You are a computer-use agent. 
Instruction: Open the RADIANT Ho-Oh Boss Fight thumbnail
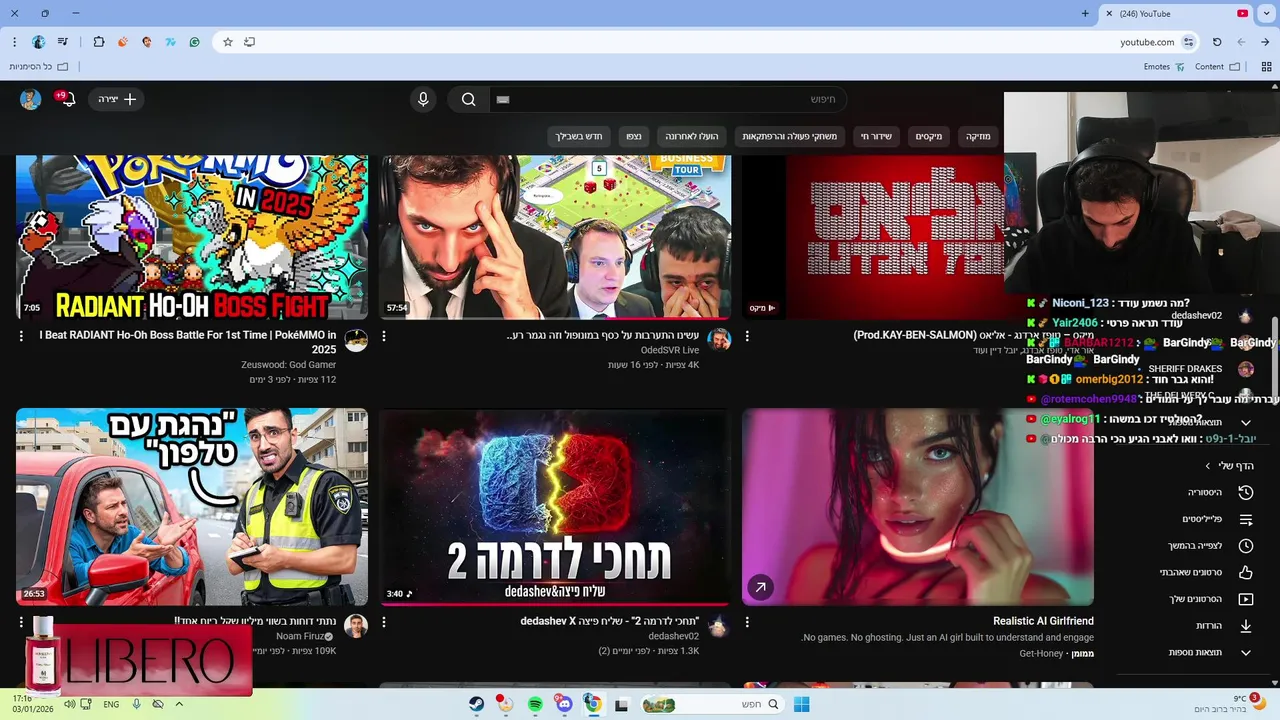[x=192, y=237]
